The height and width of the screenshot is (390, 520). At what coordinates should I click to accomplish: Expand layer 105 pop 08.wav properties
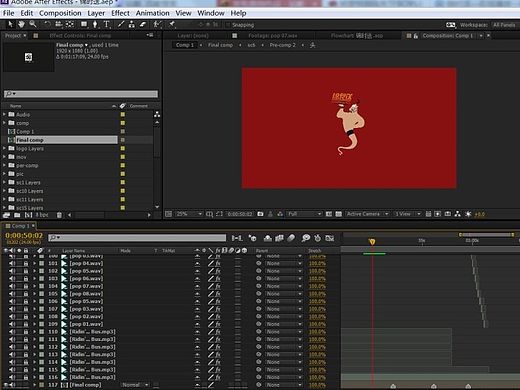[x=34, y=294]
